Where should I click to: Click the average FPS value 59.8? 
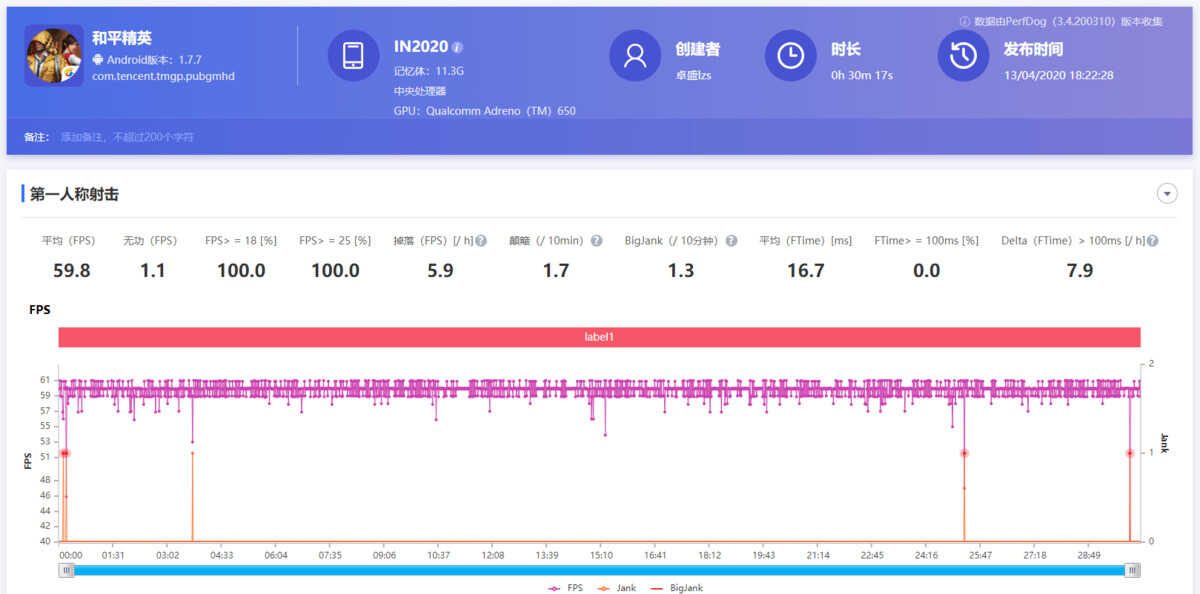click(71, 270)
